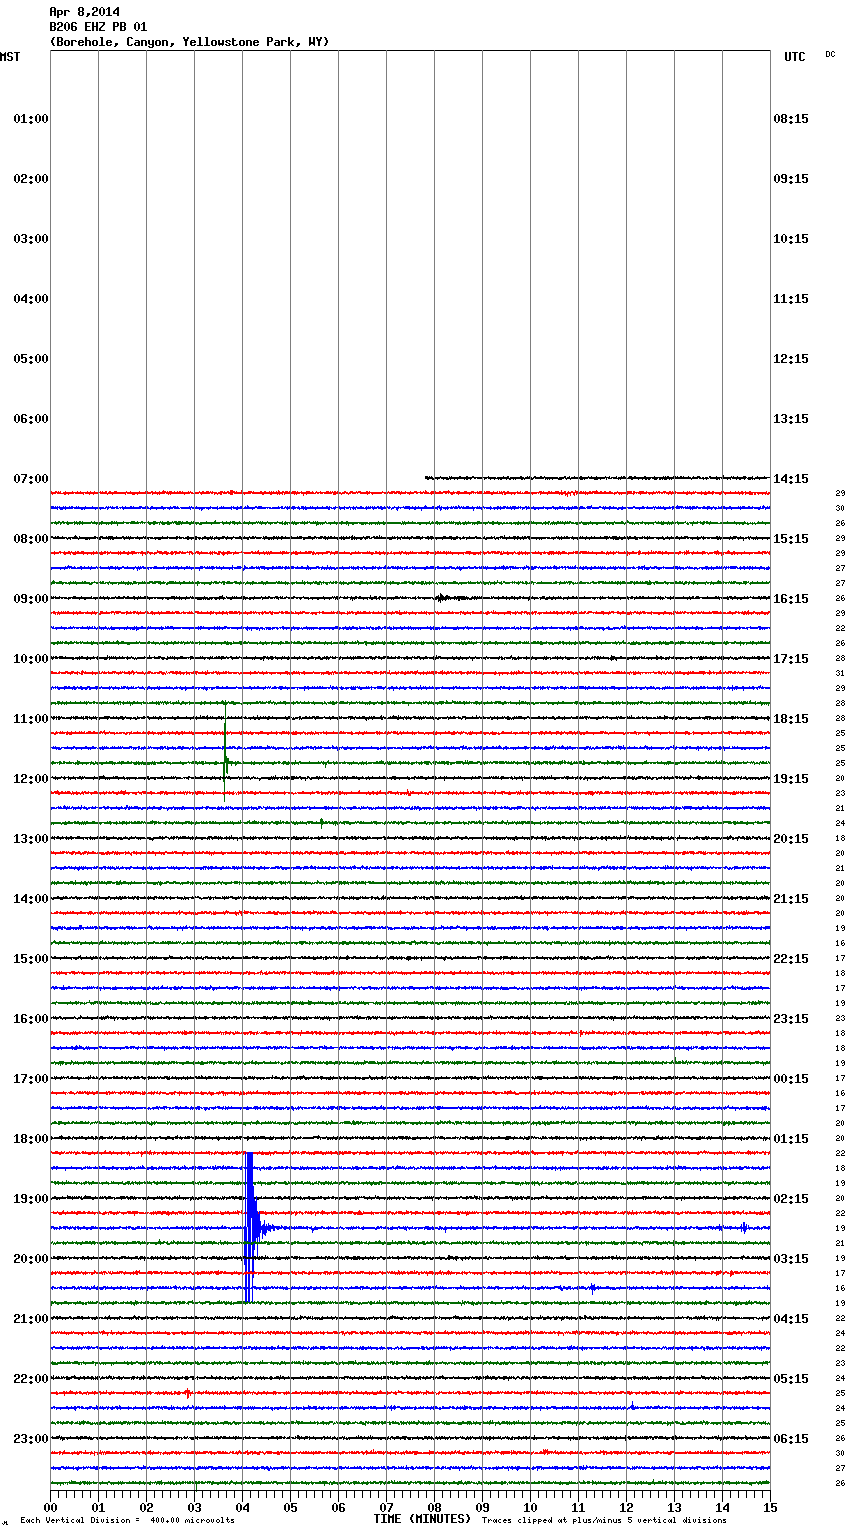The image size is (850, 1534).
Task: Click the small red burst on the 22:15 trace
Action: pos(187,1393)
